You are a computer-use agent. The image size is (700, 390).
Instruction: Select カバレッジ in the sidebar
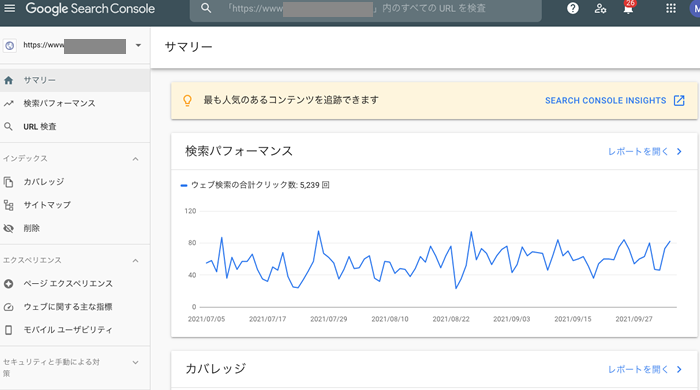click(75, 182)
